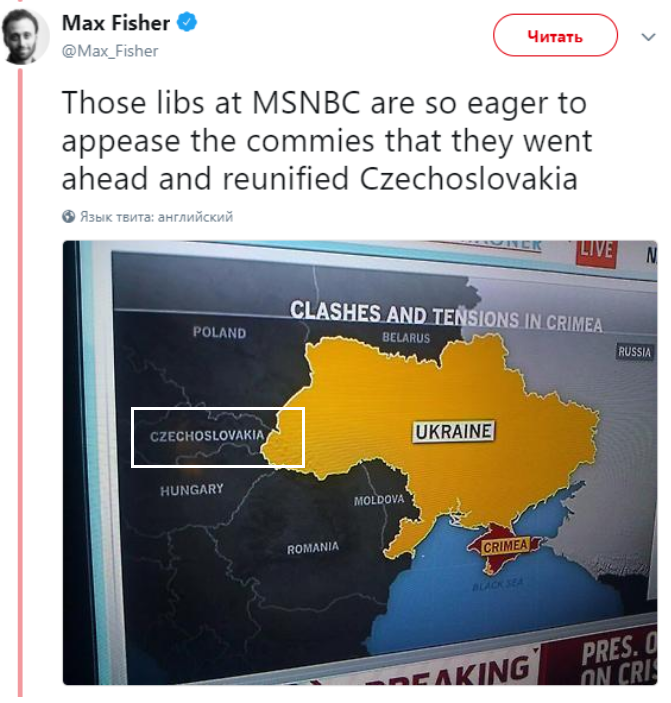Click the ROMANIA label on the map
This screenshot has height=703, width=671.
pos(312,548)
